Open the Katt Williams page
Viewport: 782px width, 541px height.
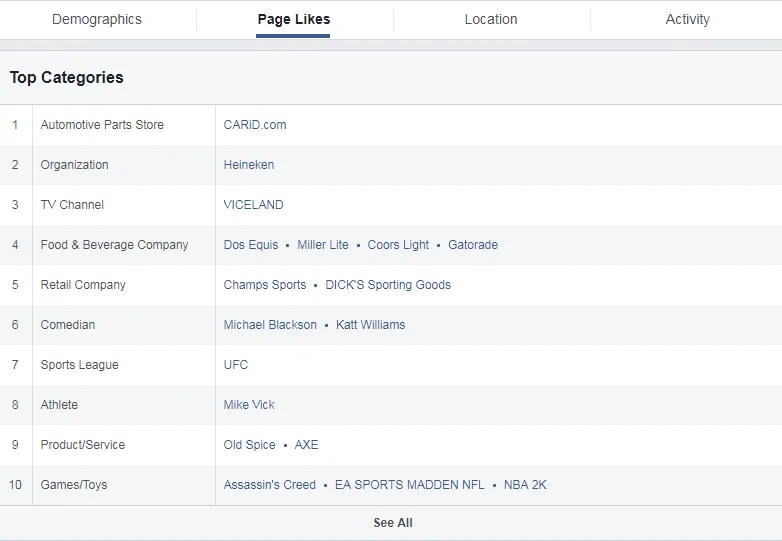click(x=370, y=325)
